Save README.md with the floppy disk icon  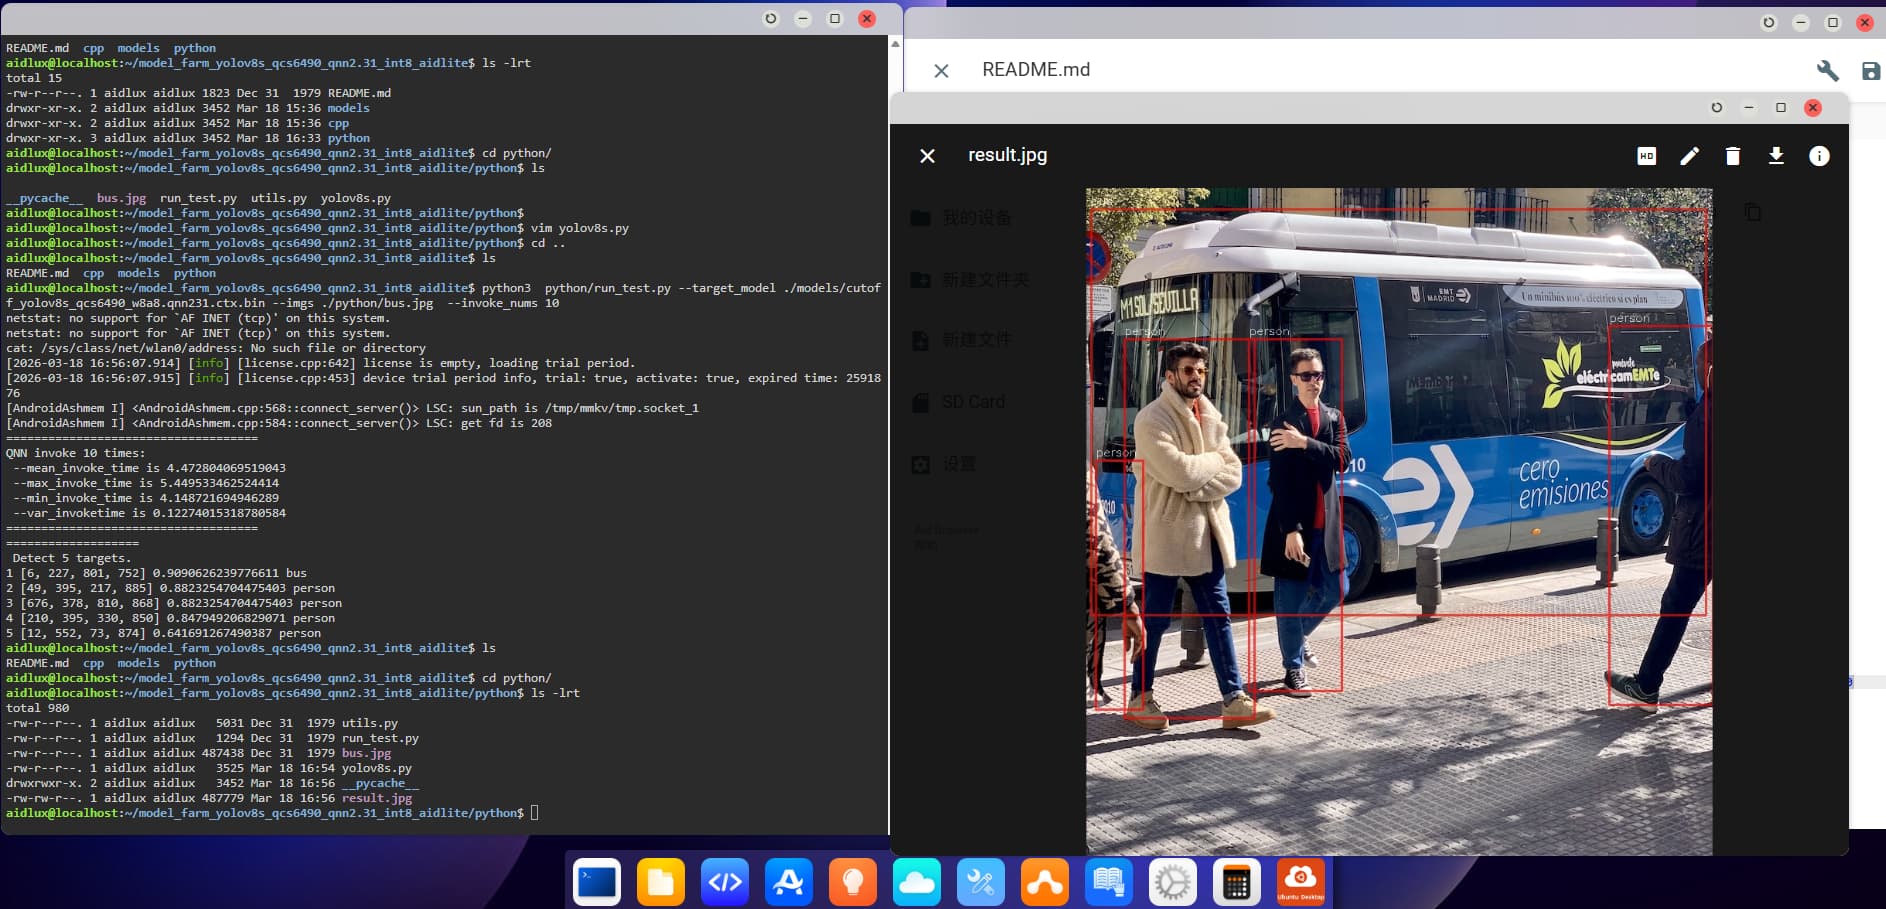tap(1870, 71)
